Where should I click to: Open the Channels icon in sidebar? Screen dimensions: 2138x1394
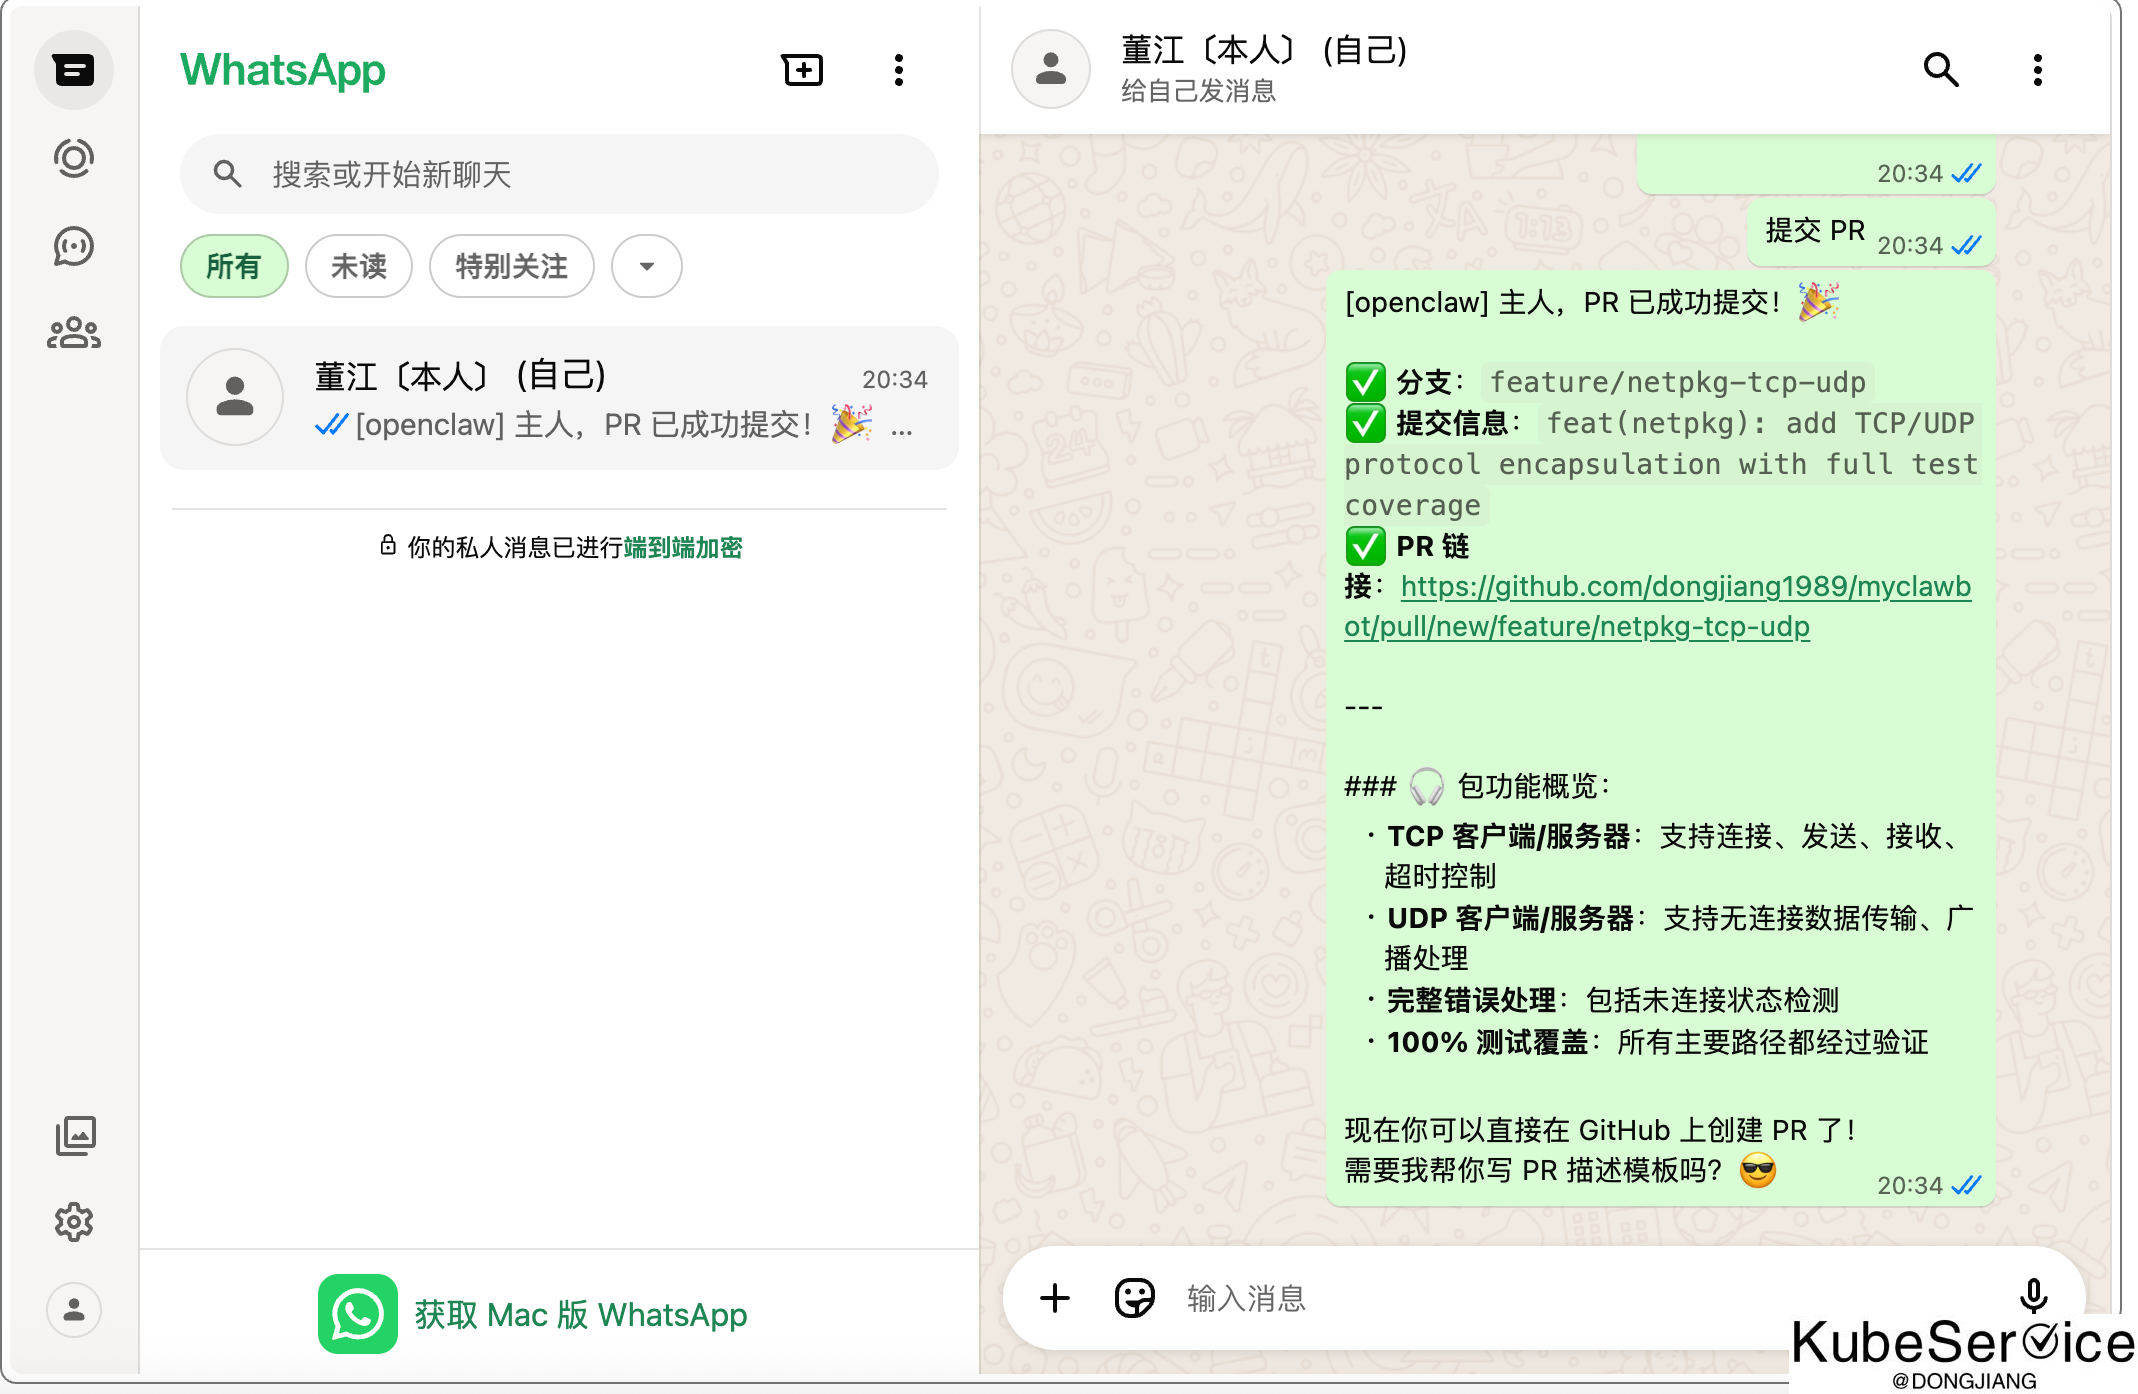tap(73, 246)
